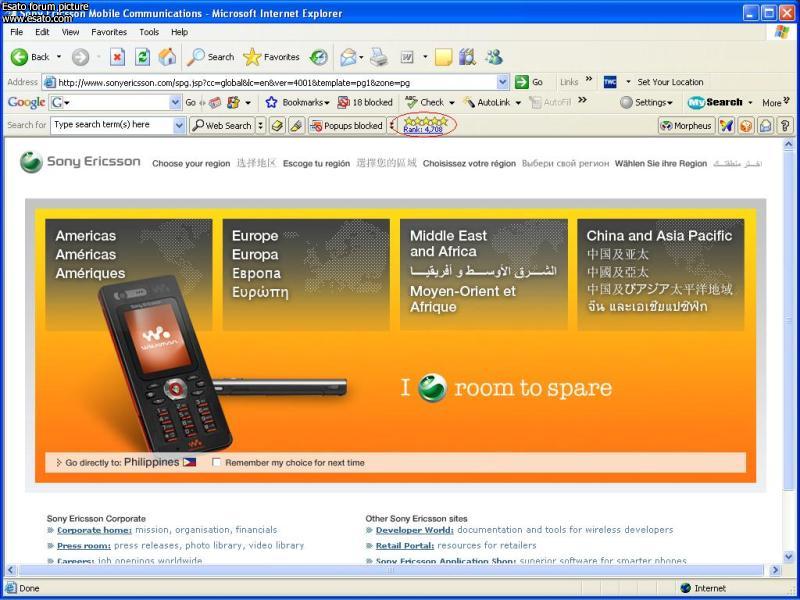
Task: Click the TWC weather icon
Action: click(x=610, y=82)
